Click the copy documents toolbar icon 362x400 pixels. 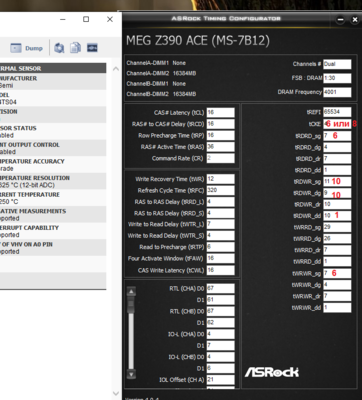point(75,48)
